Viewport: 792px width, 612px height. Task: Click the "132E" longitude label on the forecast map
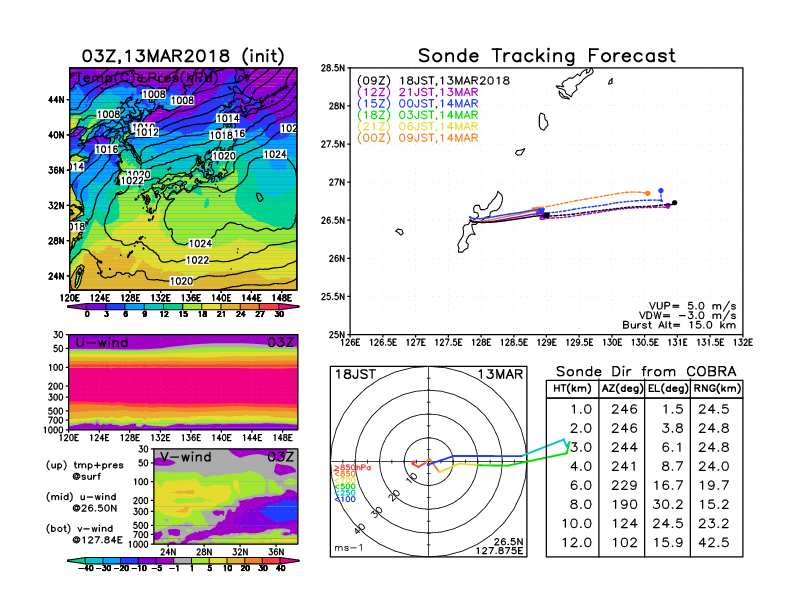point(743,343)
